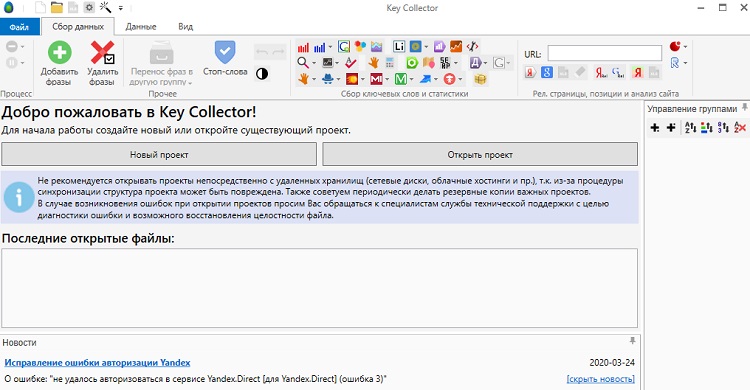The width and height of the screenshot is (750, 390).
Task: Click into the URL input field
Action: tap(605, 53)
